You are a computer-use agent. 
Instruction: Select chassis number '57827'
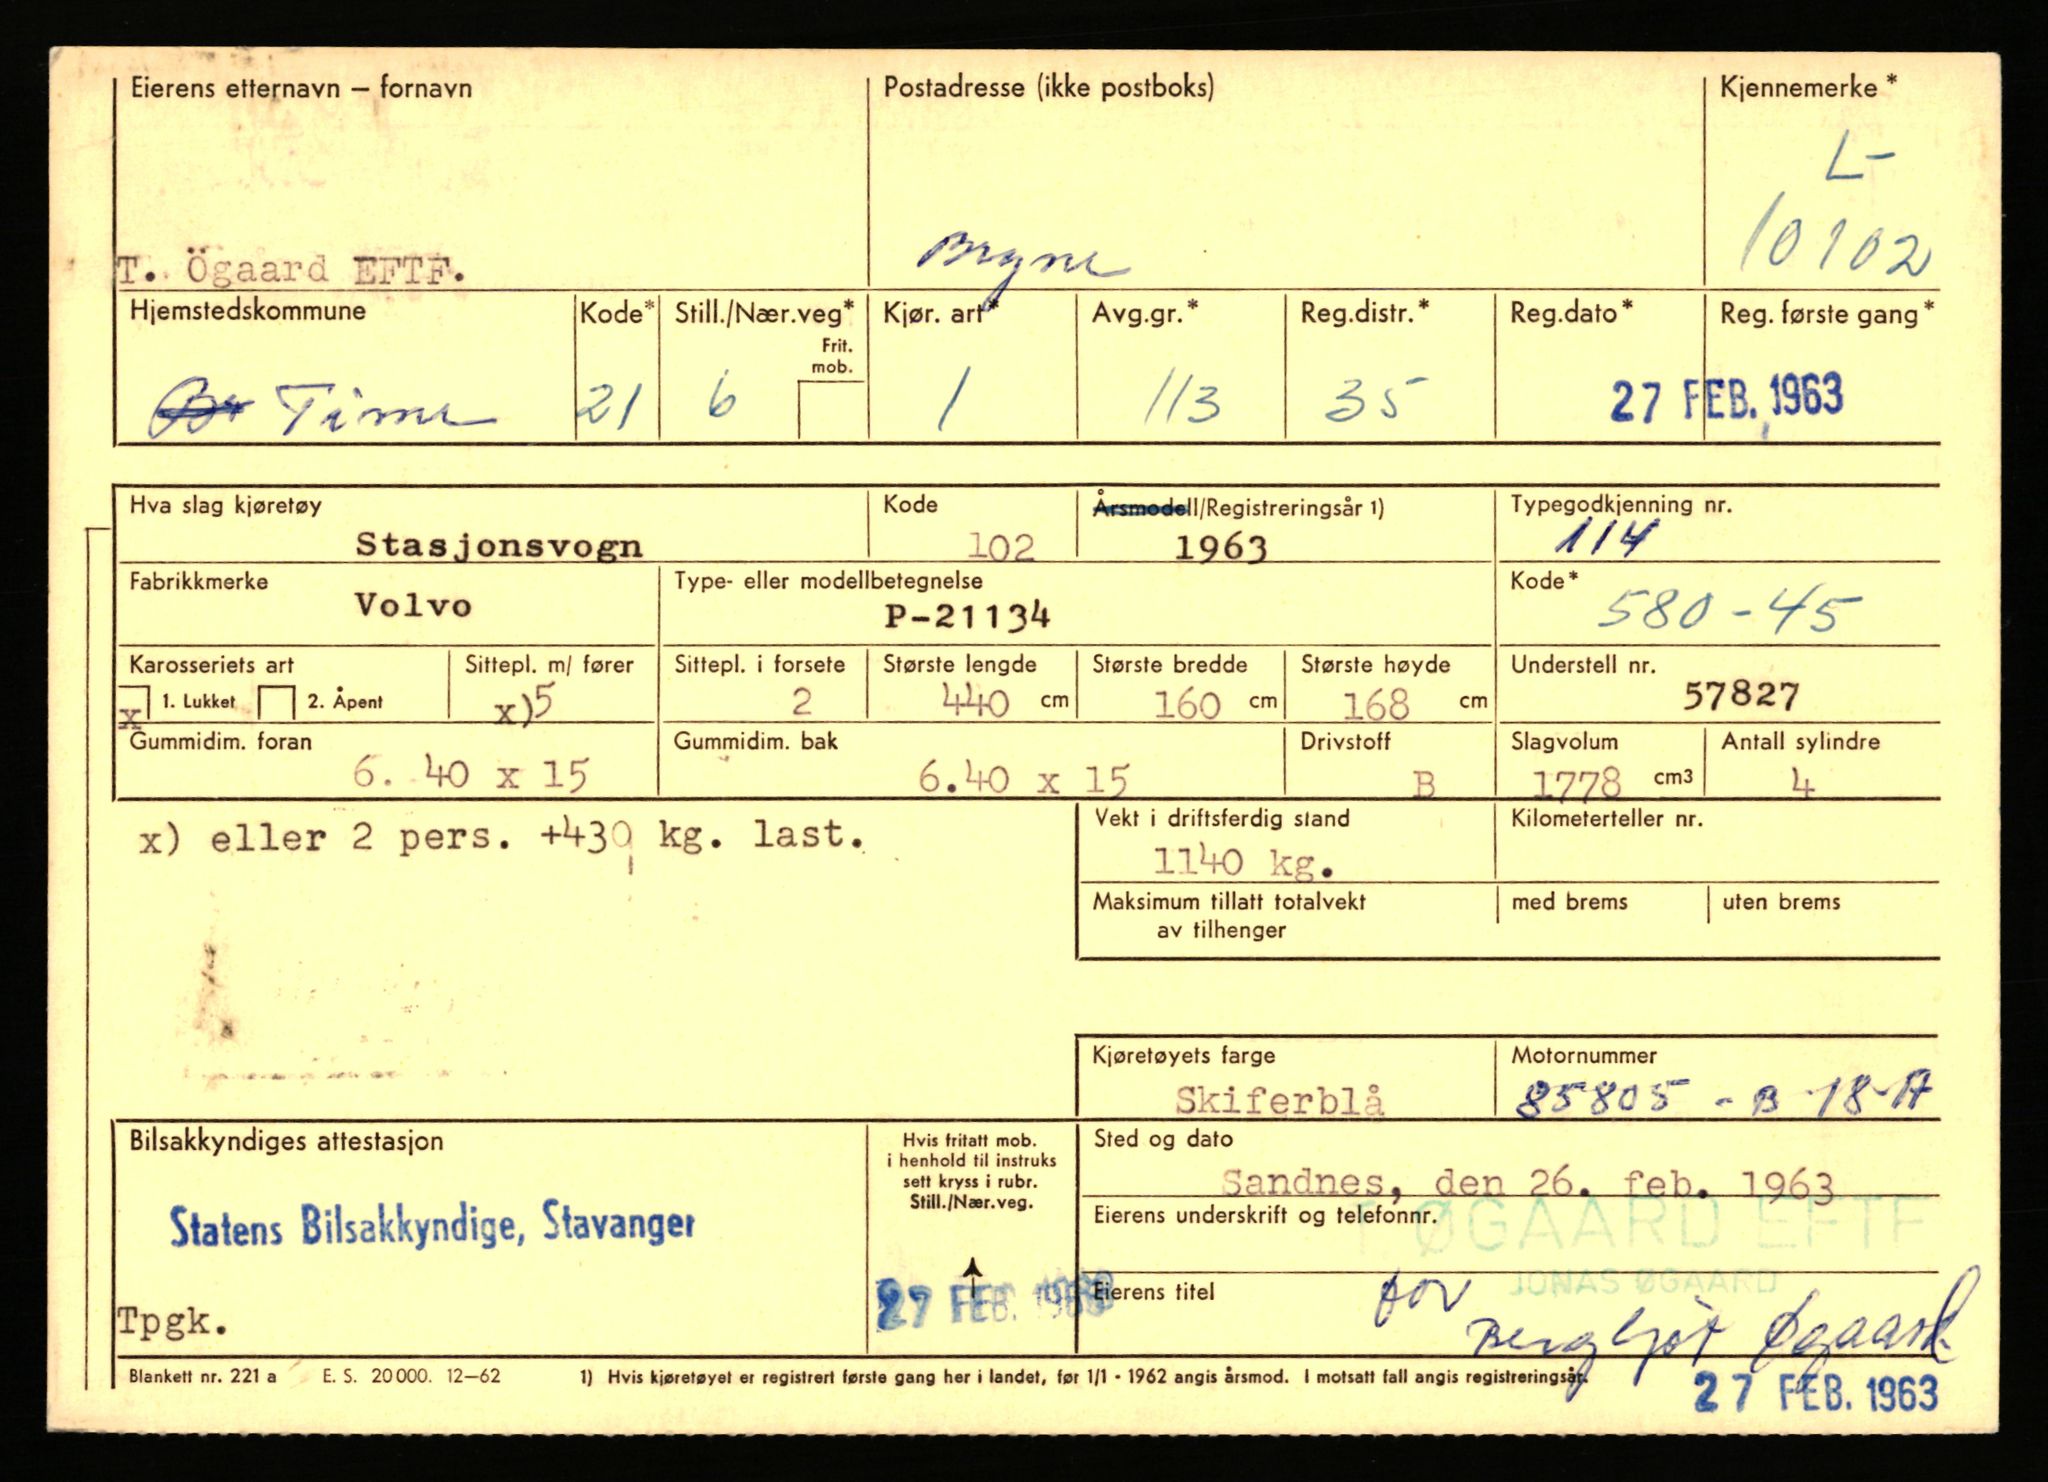click(1740, 695)
